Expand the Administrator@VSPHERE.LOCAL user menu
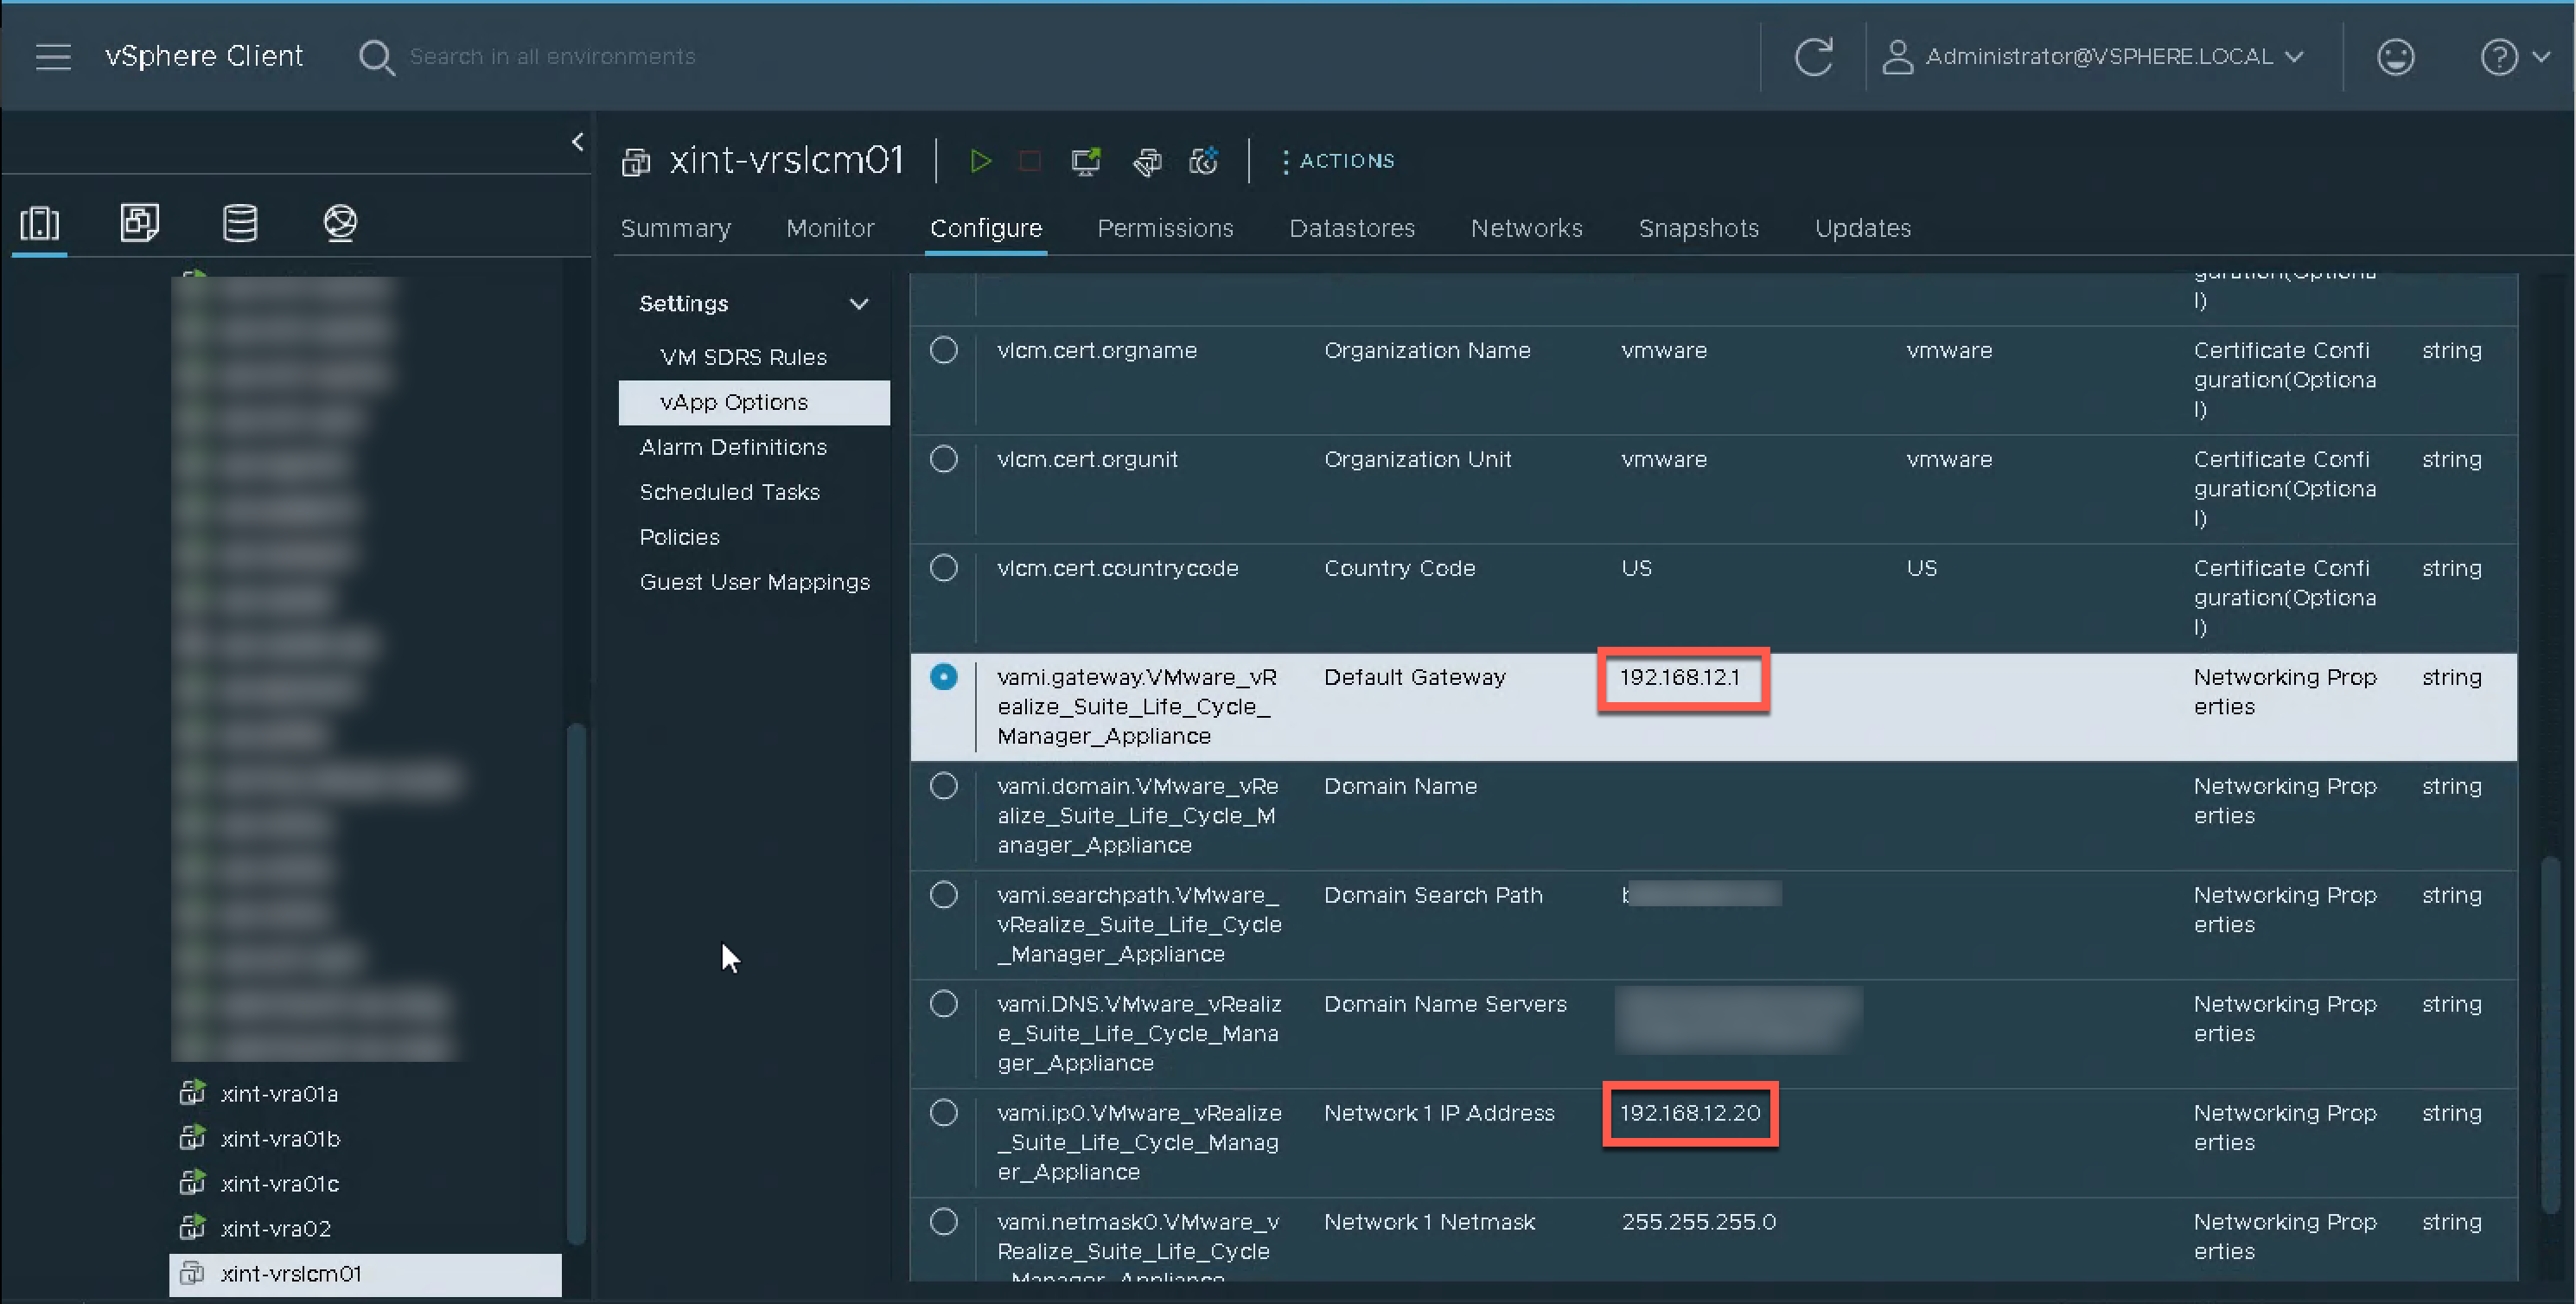The width and height of the screenshot is (2576, 1304). [x=2094, y=56]
